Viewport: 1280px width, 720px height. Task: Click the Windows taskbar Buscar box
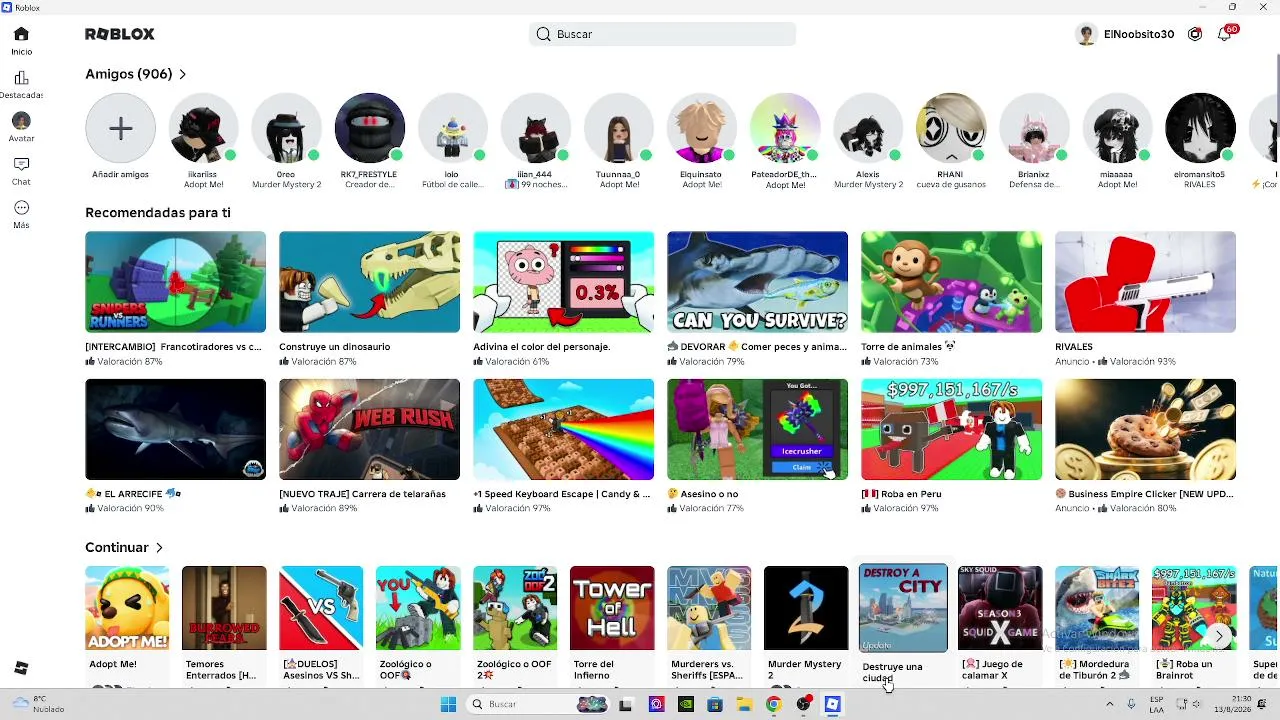(x=539, y=704)
